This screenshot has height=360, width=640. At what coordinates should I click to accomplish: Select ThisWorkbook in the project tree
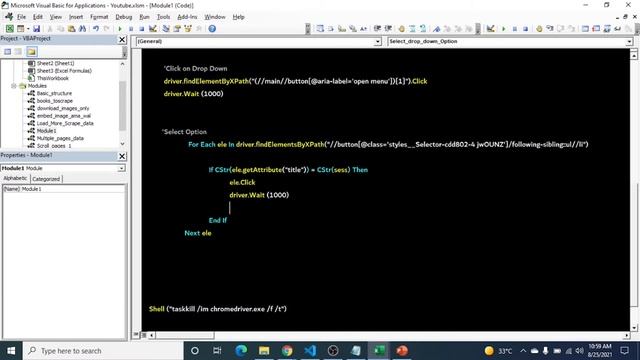tap(53, 78)
